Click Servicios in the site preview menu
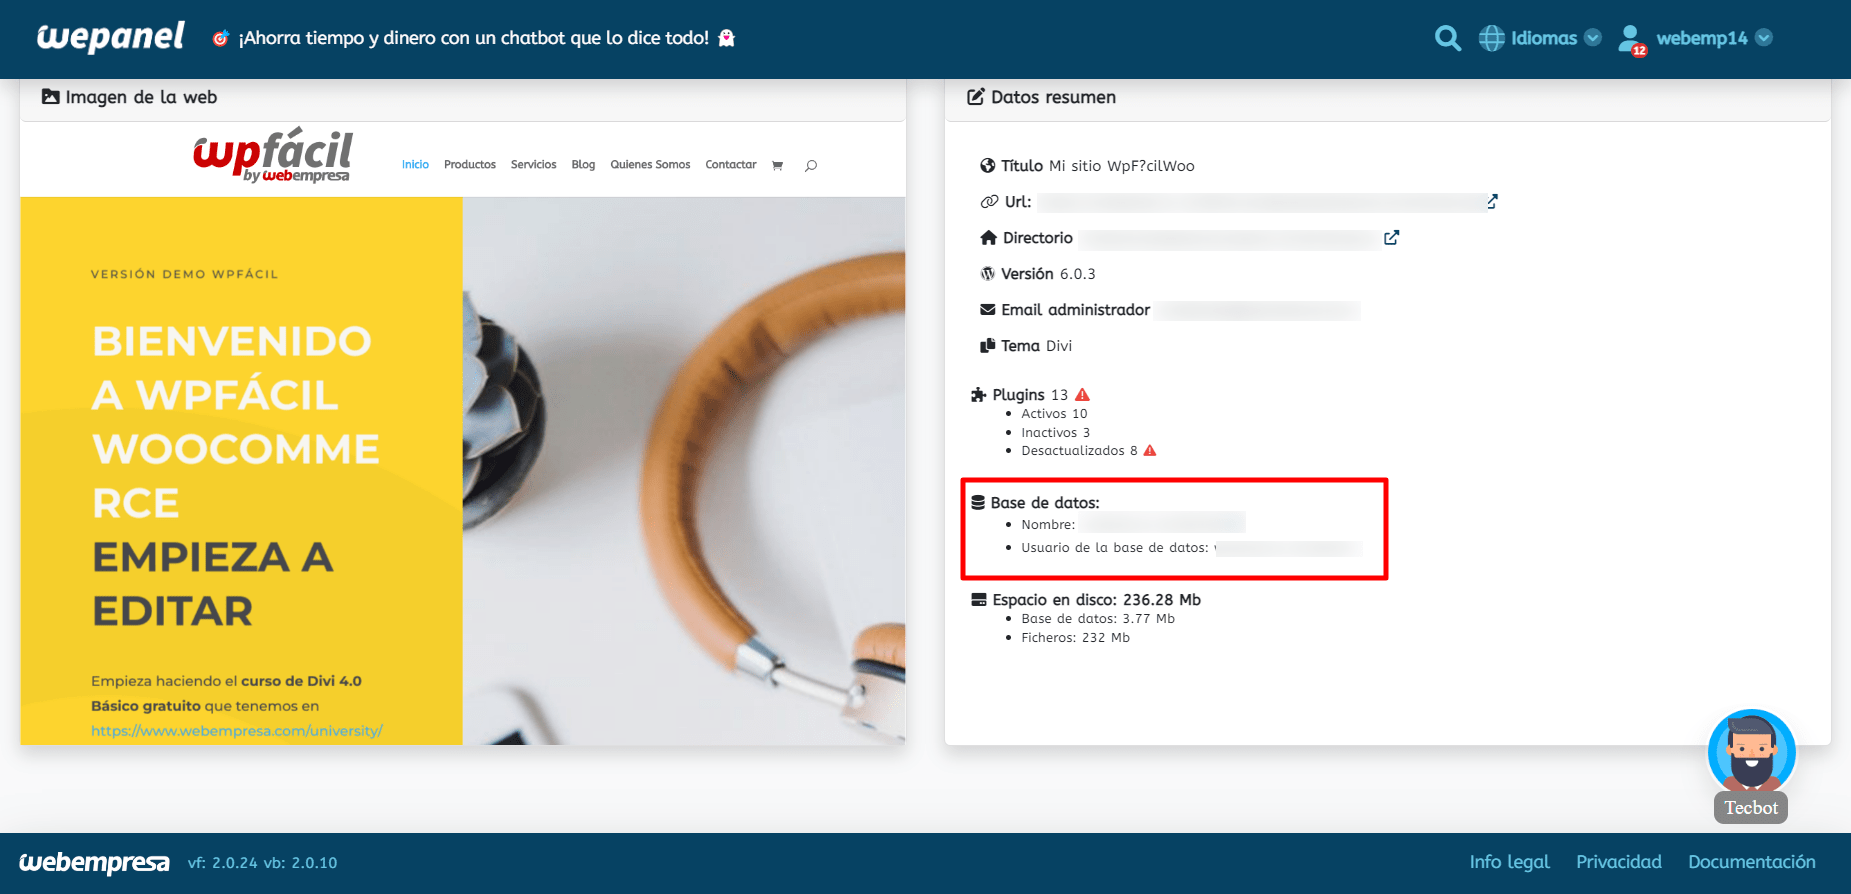The height and width of the screenshot is (894, 1851). [533, 164]
